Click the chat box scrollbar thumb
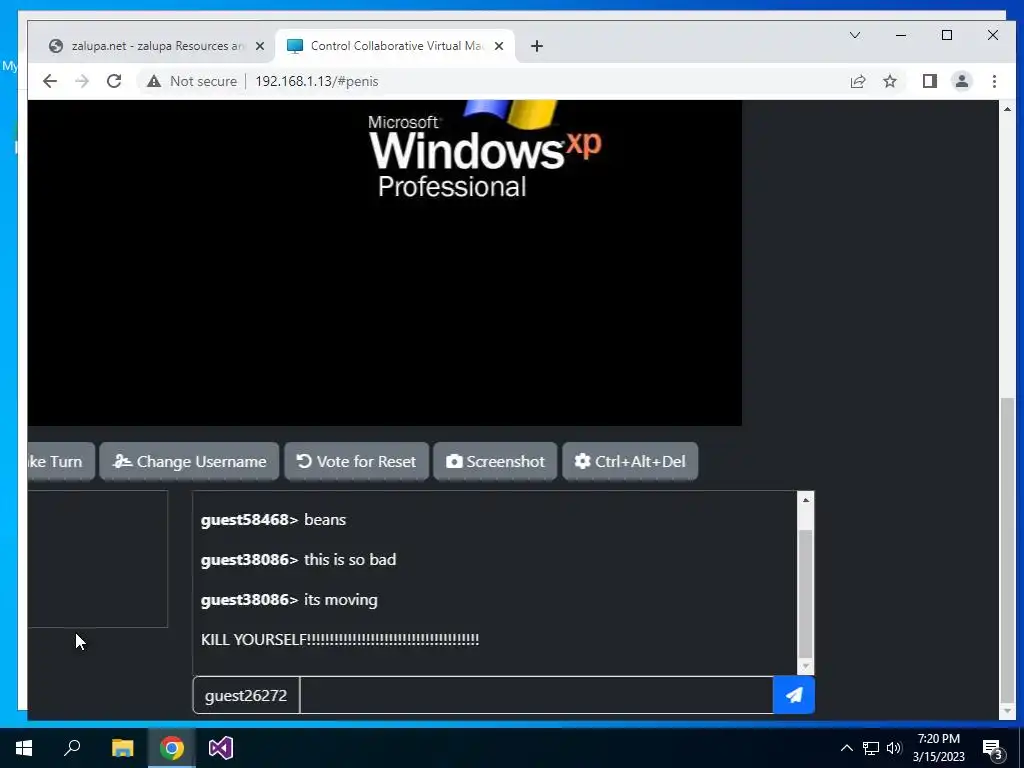The width and height of the screenshot is (1024, 768). [806, 593]
